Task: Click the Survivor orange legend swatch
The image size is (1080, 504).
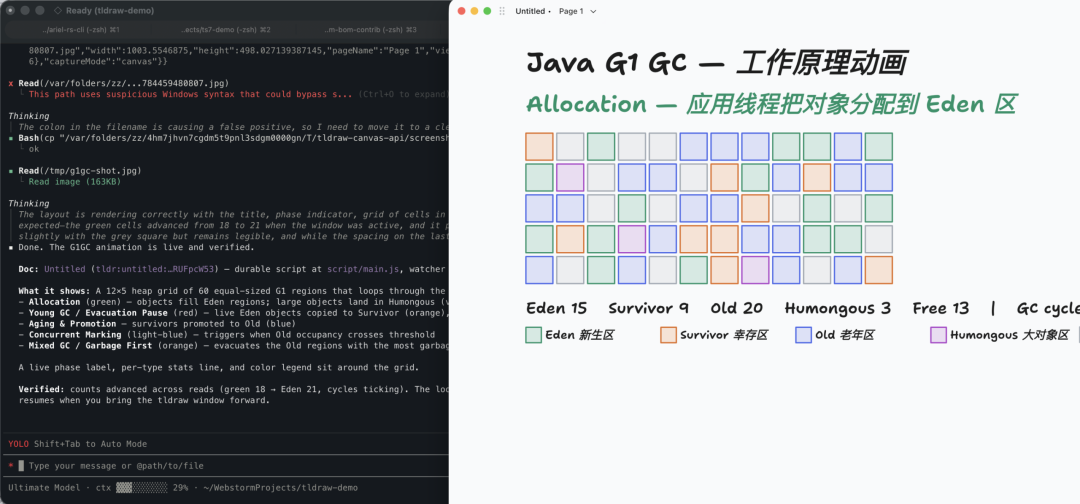Action: coord(668,335)
